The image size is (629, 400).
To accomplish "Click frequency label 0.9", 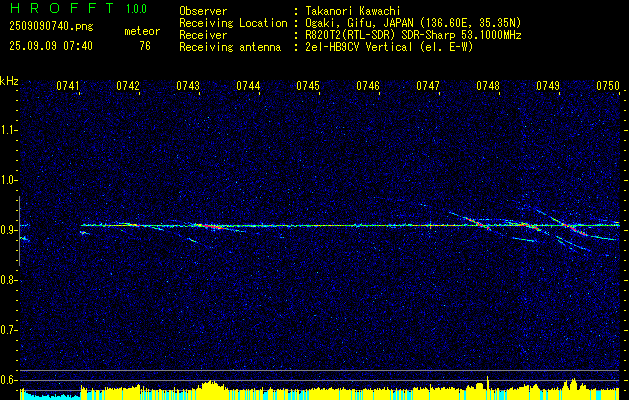I will [8, 230].
